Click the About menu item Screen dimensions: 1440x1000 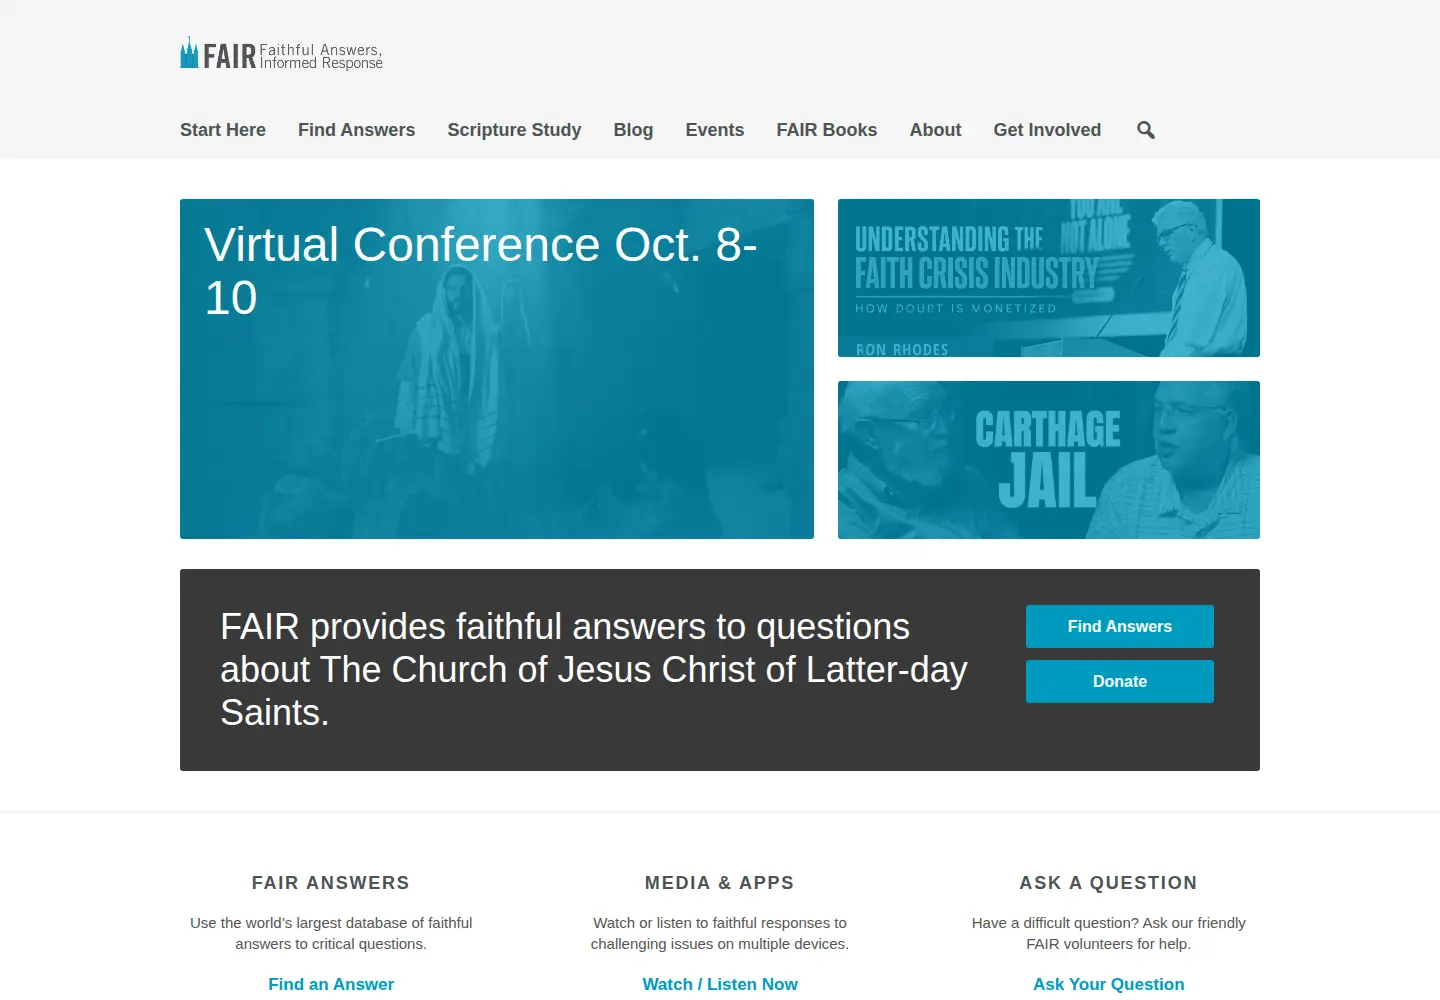(x=935, y=130)
